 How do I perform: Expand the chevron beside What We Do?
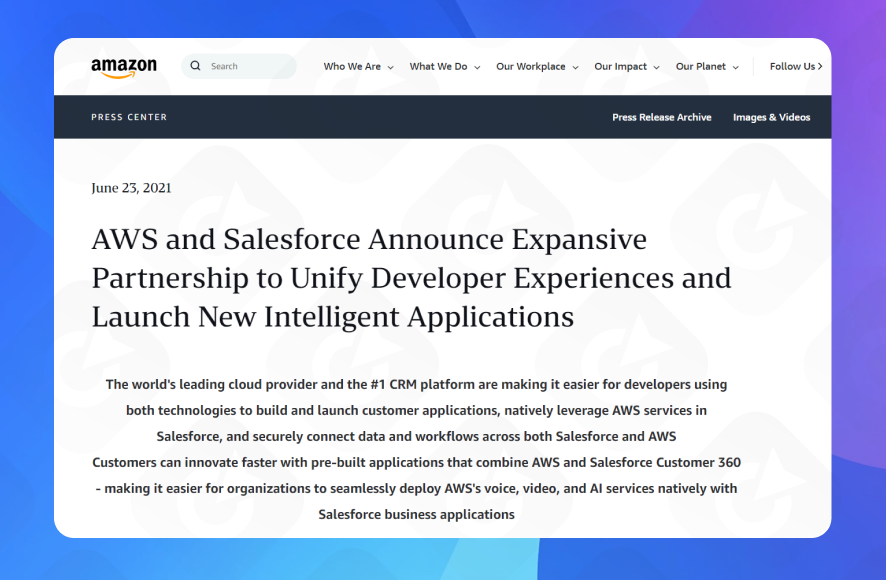tap(477, 68)
